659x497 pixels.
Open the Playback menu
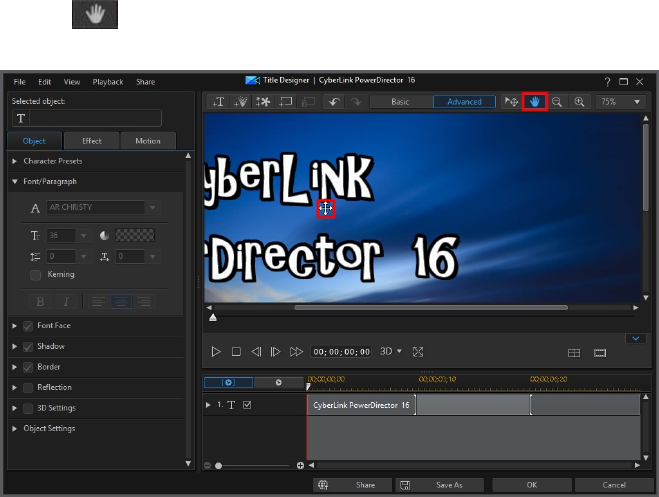click(x=108, y=82)
